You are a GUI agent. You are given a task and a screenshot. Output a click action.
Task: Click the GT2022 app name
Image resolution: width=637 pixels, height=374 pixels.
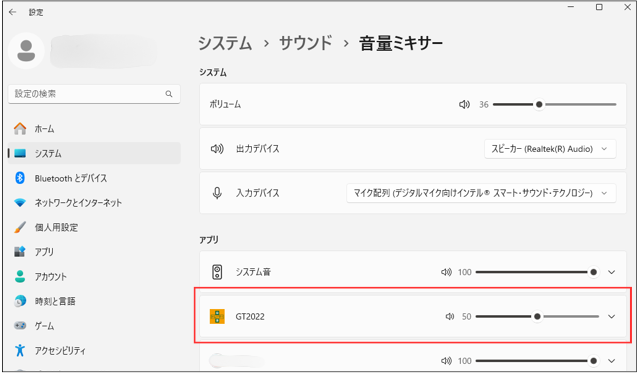(250, 316)
